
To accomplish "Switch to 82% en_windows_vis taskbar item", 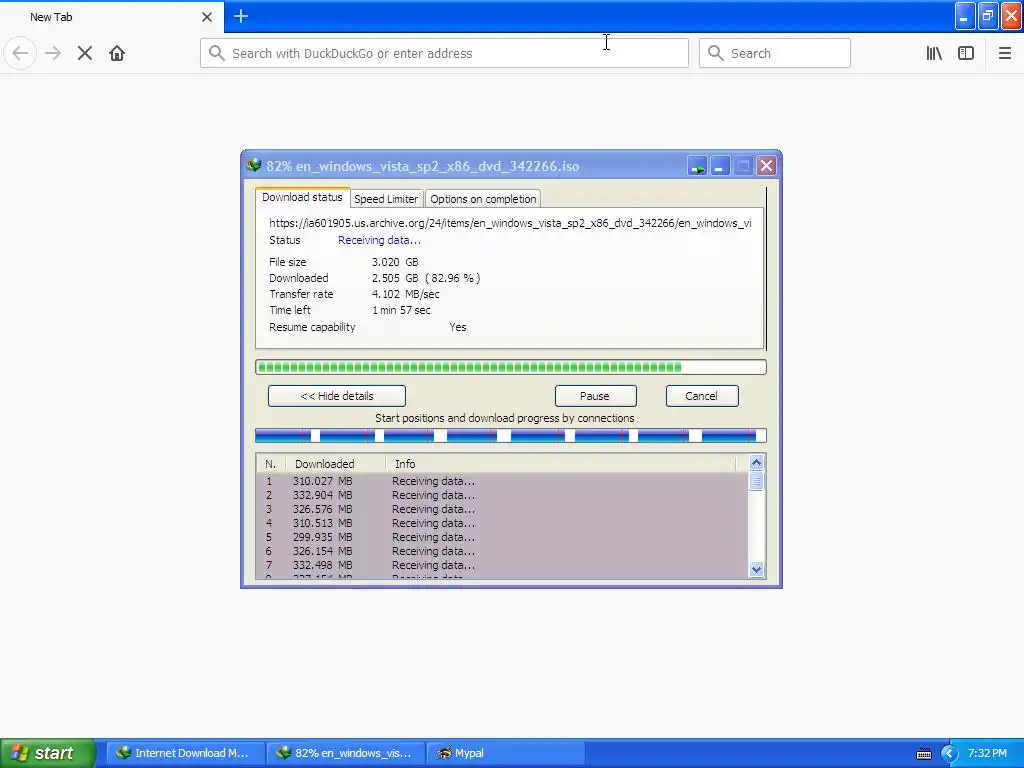I will tap(345, 753).
